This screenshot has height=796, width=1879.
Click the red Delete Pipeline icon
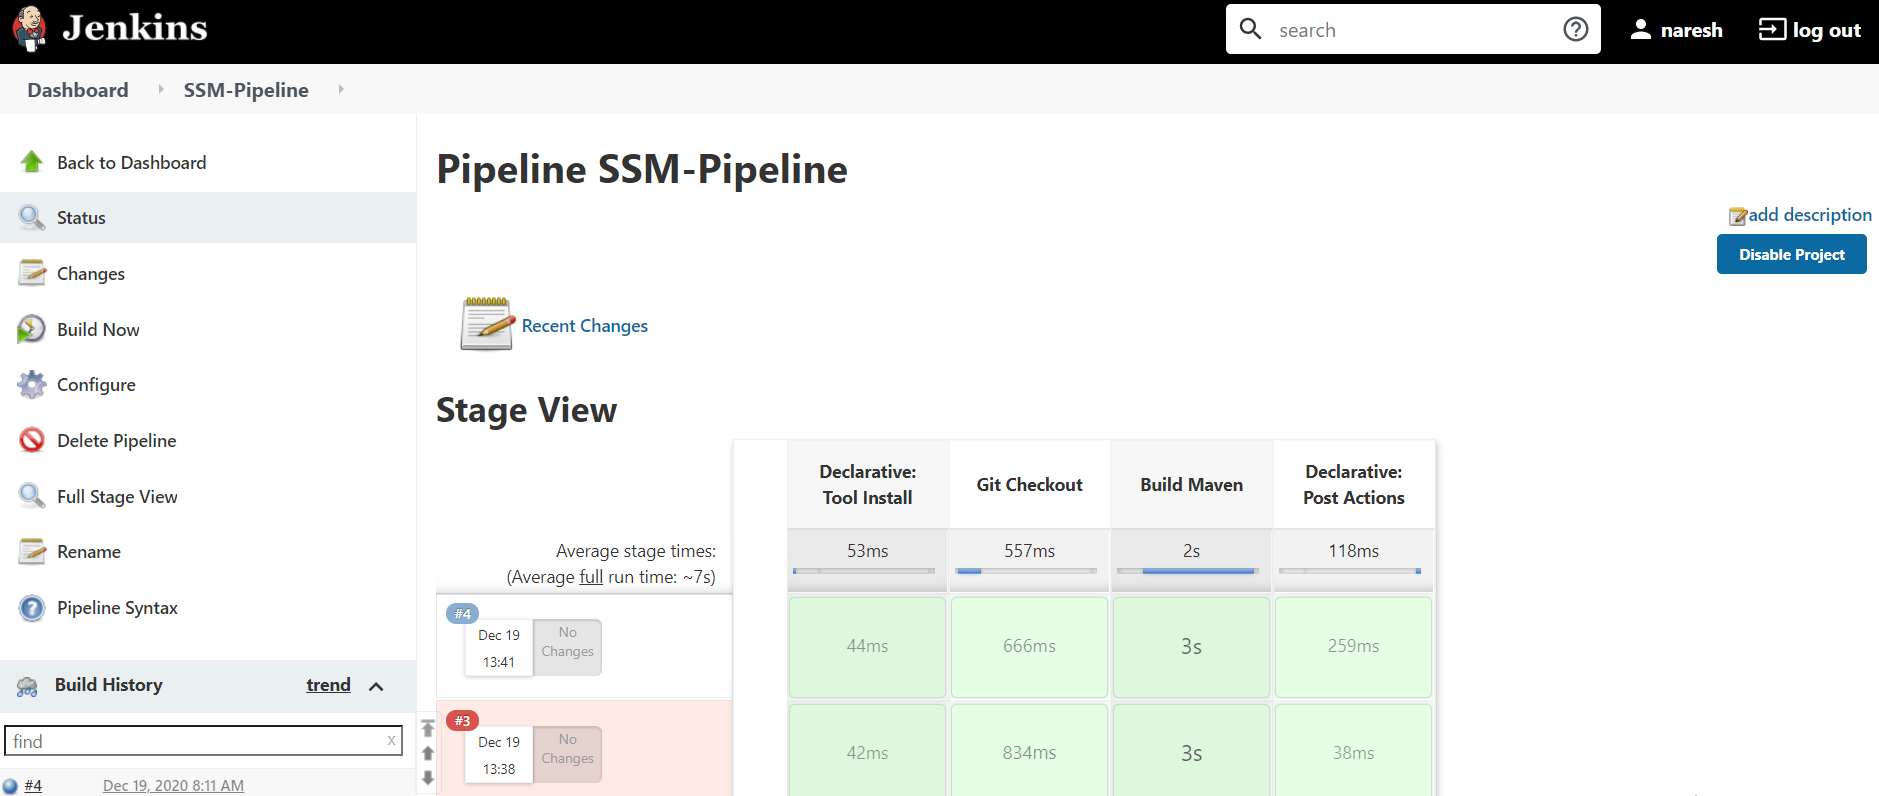(x=32, y=440)
